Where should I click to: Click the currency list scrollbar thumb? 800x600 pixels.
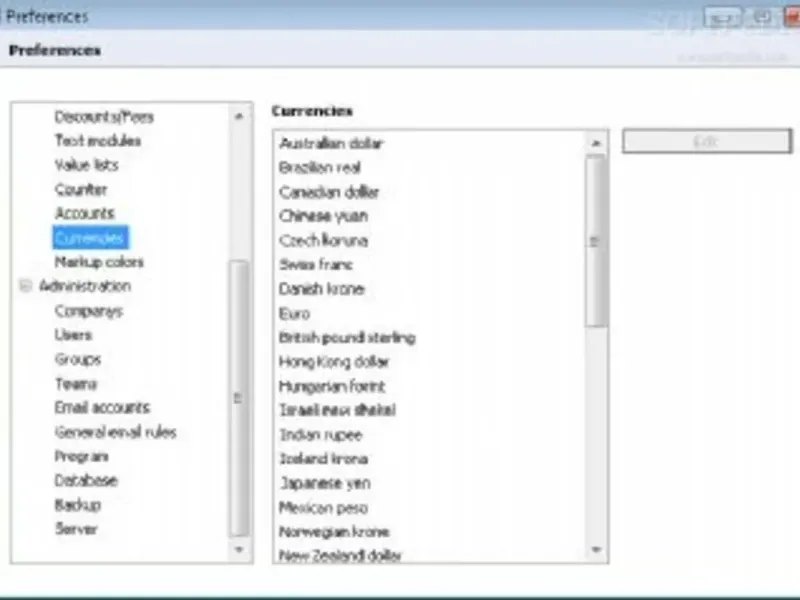pos(595,240)
